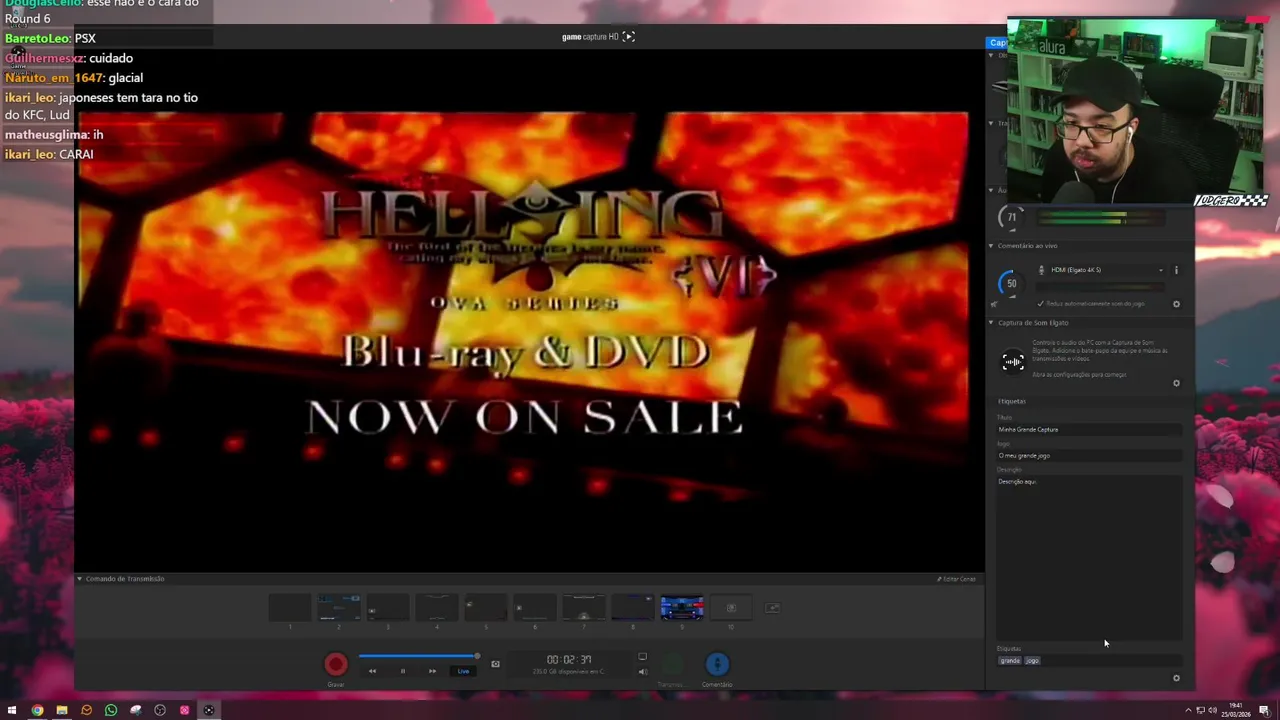This screenshot has width=1280, height=720.
Task: Open the HDMI (Elgato 4K S) input dropdown
Action: (1101, 270)
